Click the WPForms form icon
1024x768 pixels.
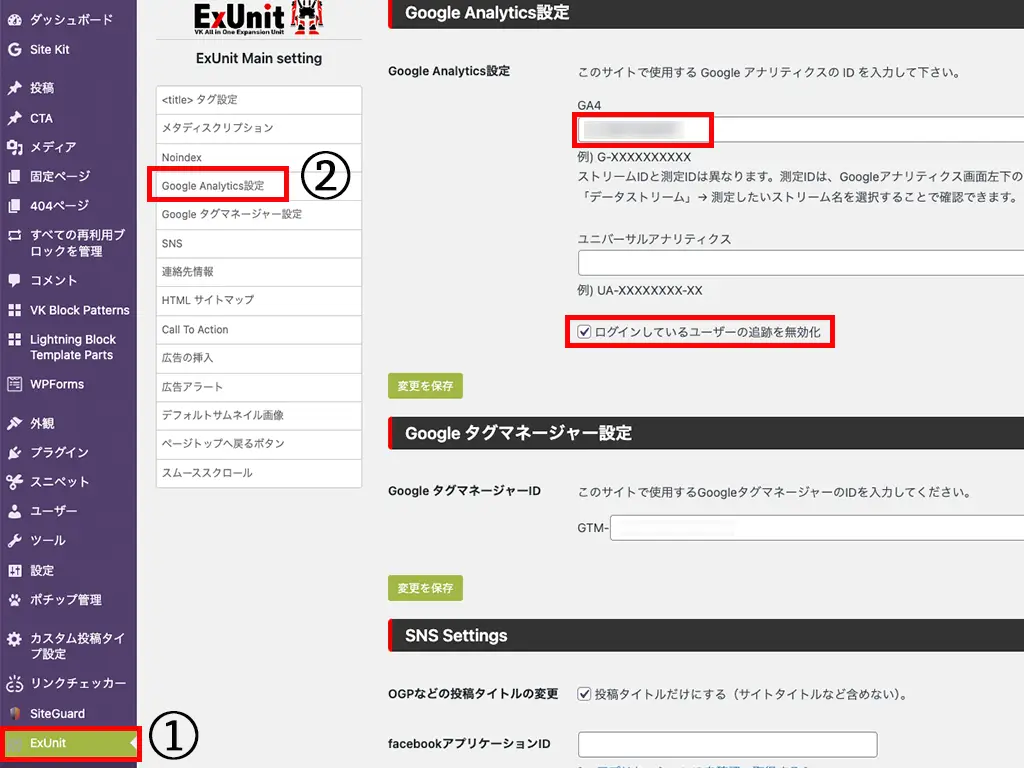pos(14,384)
